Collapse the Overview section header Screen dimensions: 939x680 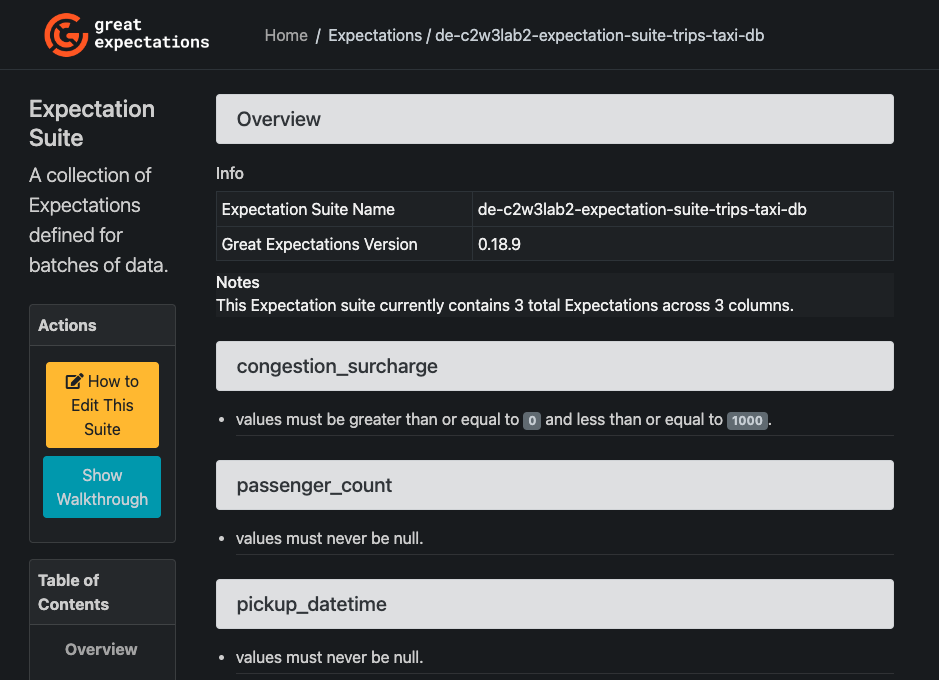(554, 119)
